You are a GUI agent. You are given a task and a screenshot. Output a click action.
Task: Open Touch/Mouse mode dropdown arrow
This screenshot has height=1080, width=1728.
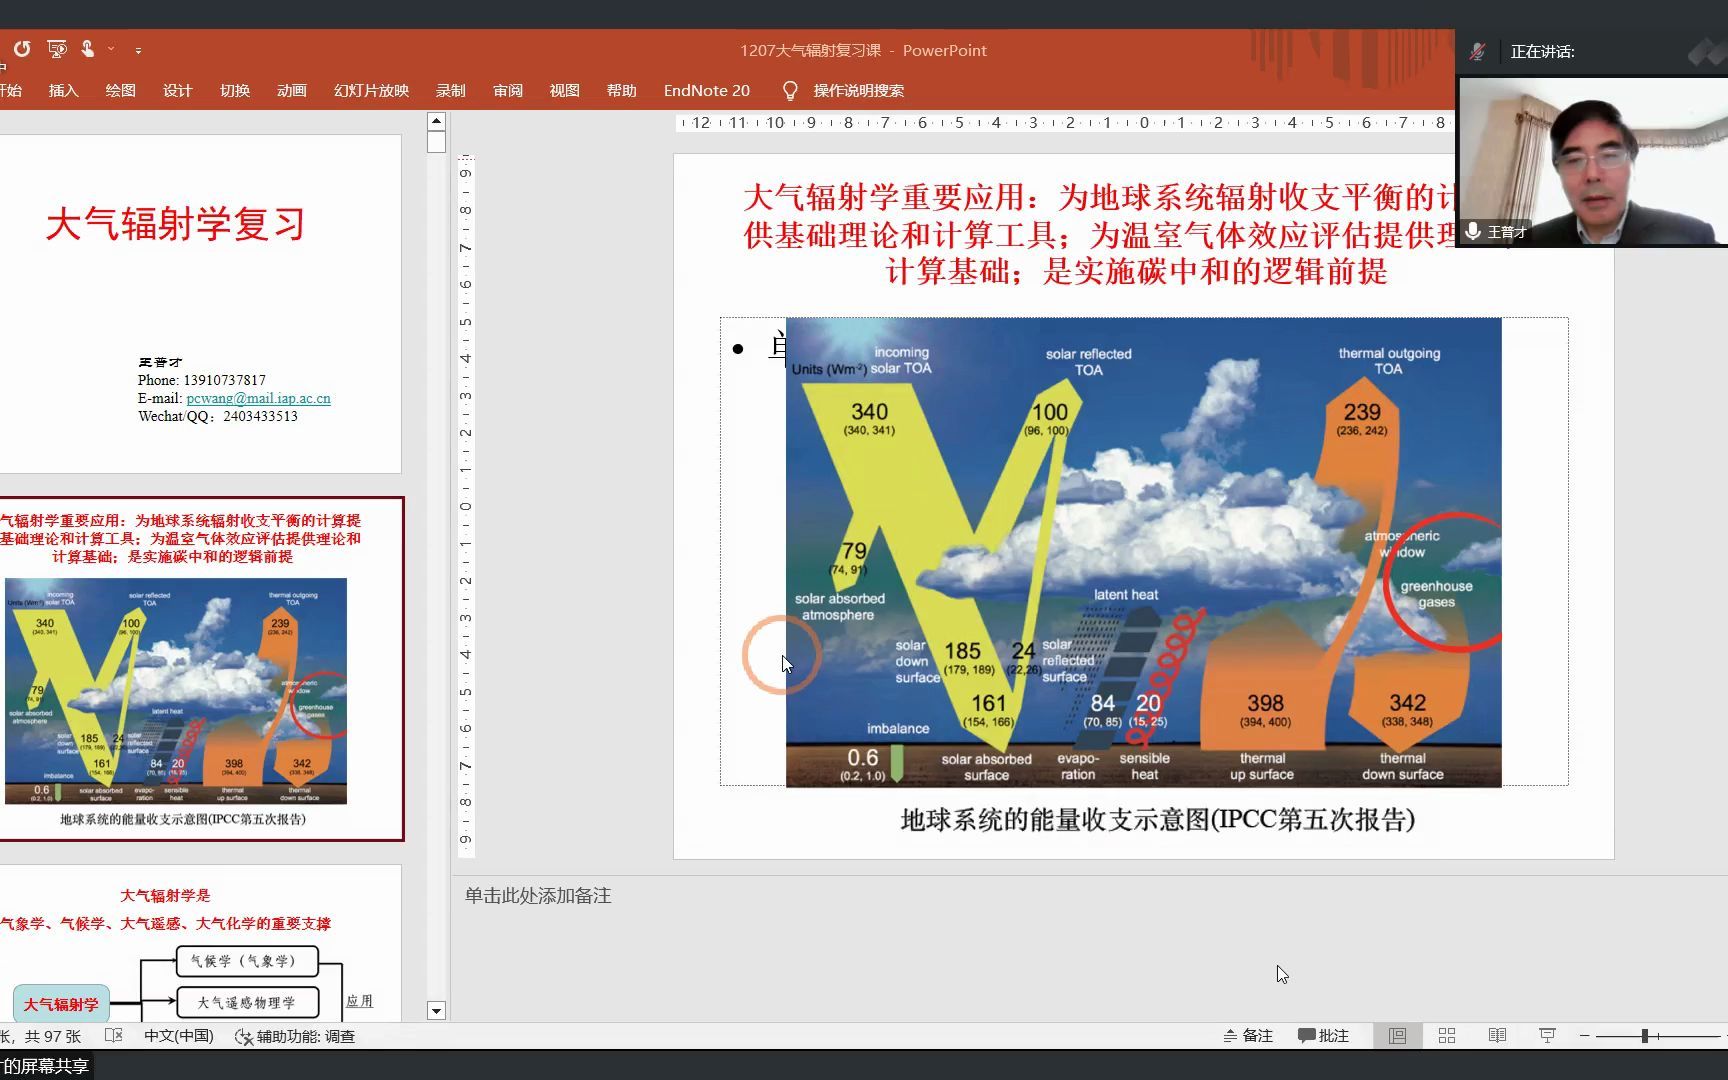pos(111,49)
